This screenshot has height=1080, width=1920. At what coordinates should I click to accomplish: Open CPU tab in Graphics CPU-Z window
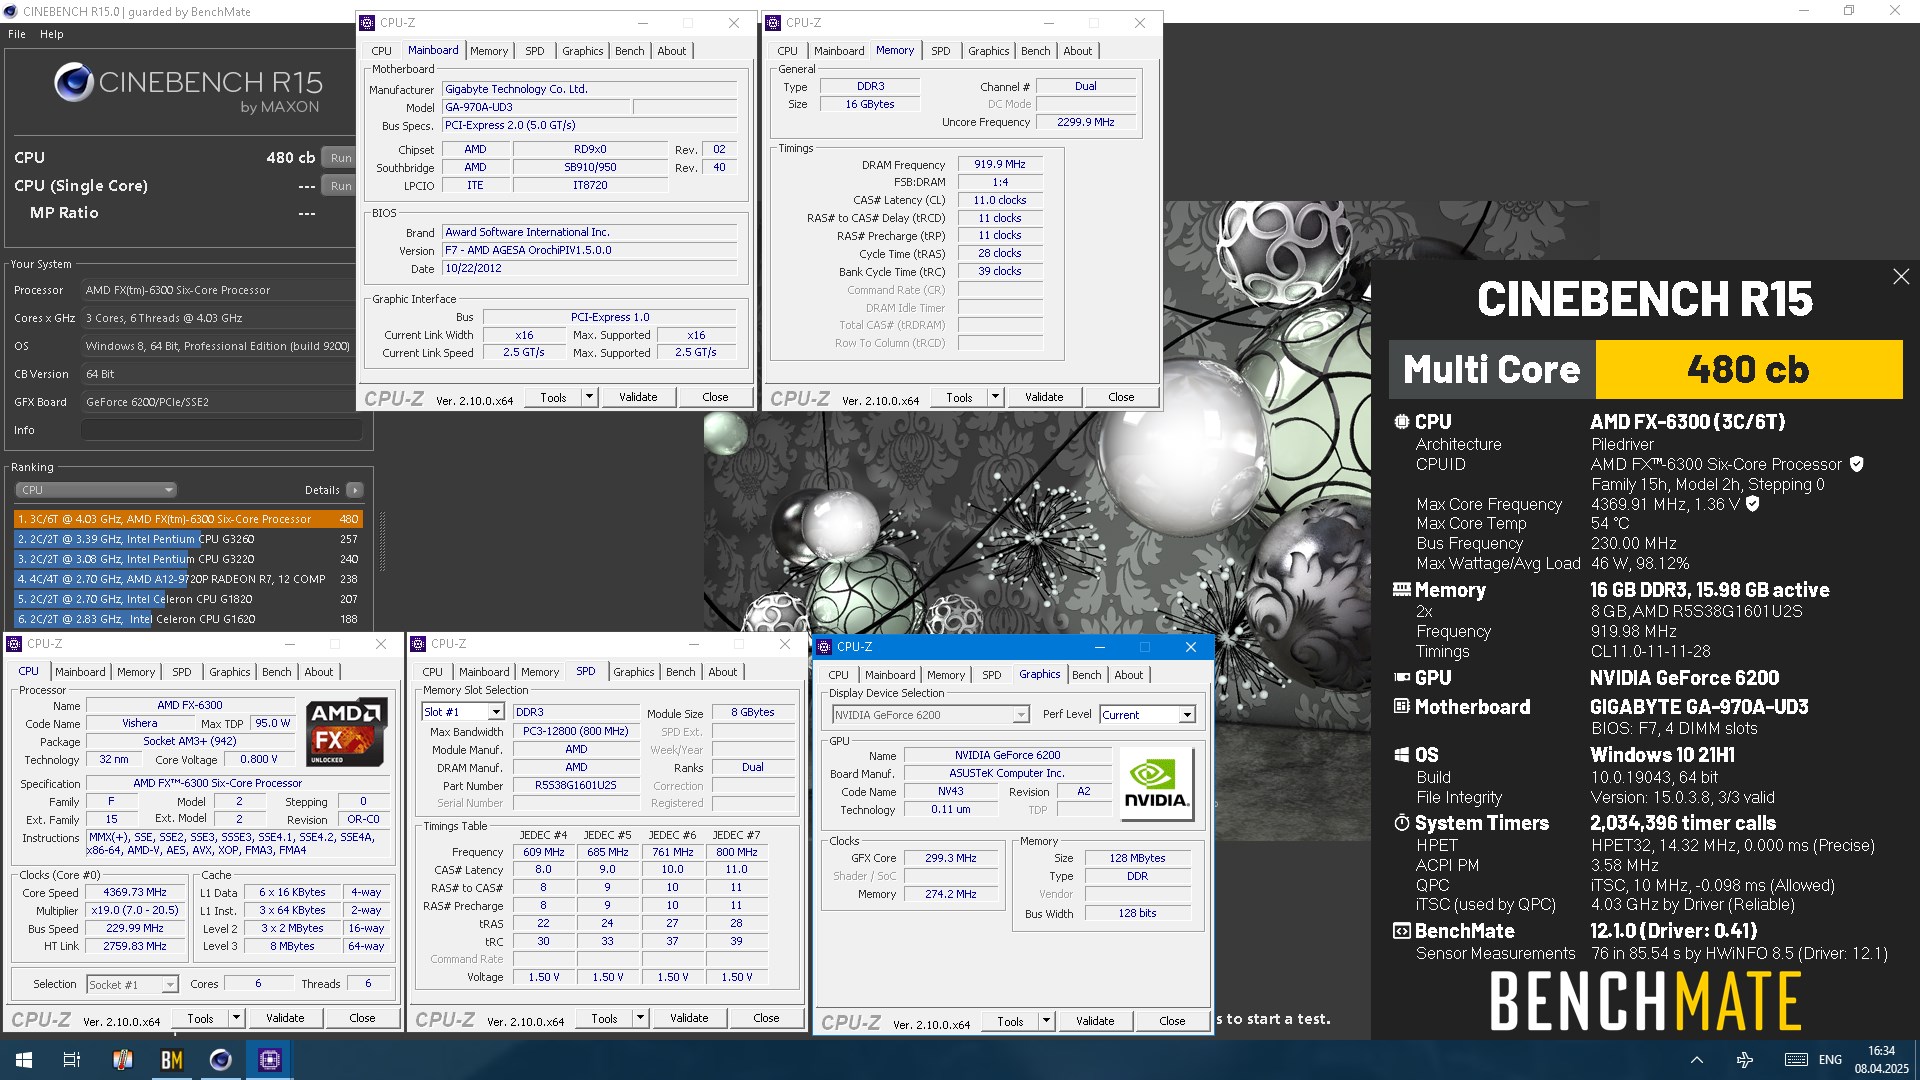click(x=838, y=675)
